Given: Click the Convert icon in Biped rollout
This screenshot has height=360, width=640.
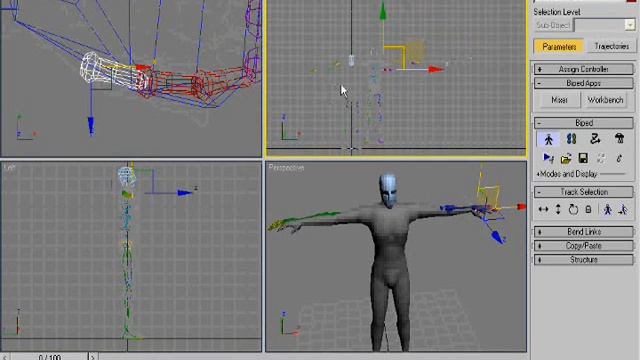Looking at the screenshot, I should pyautogui.click(x=601, y=158).
